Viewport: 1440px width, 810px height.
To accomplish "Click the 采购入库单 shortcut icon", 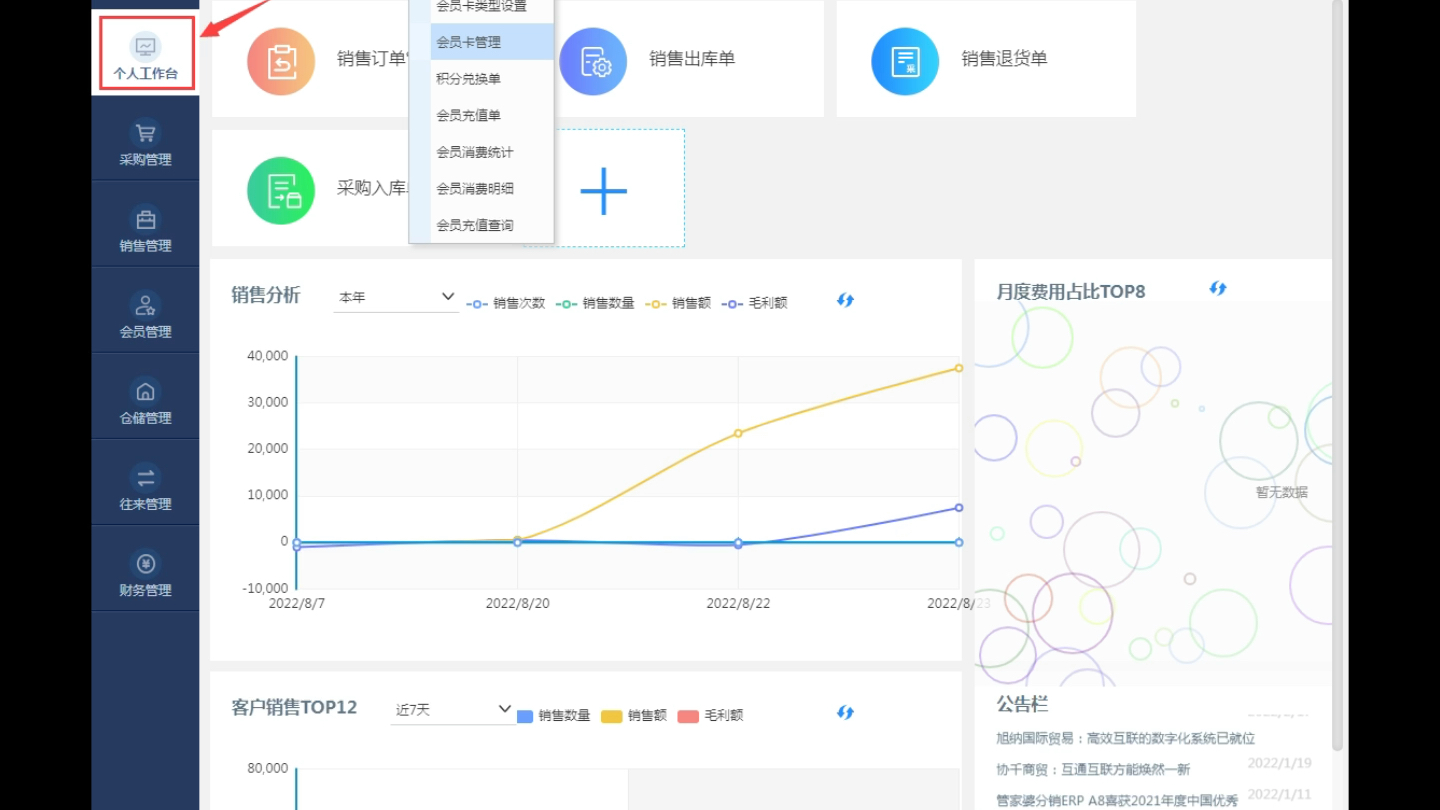I will (x=281, y=190).
